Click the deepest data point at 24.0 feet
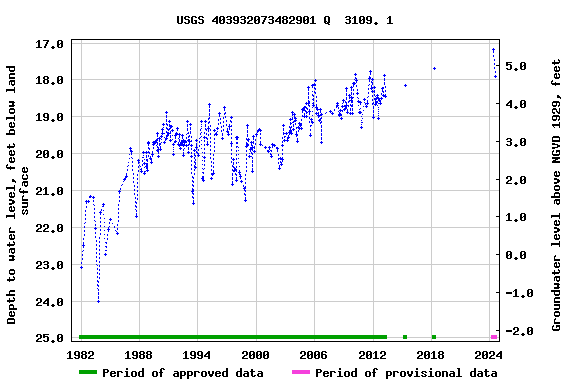Image resolution: width=576 pixels, height=384 pixels. [98, 301]
